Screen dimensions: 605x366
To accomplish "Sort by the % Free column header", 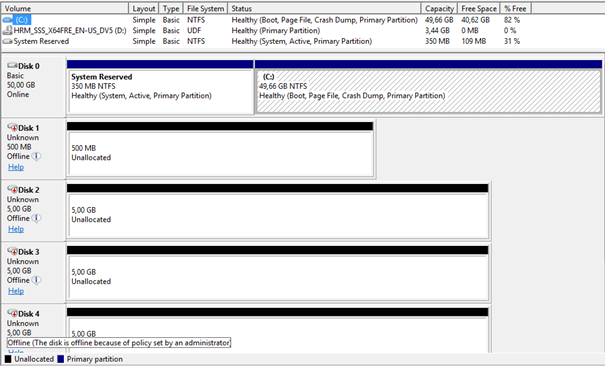I will point(515,8).
